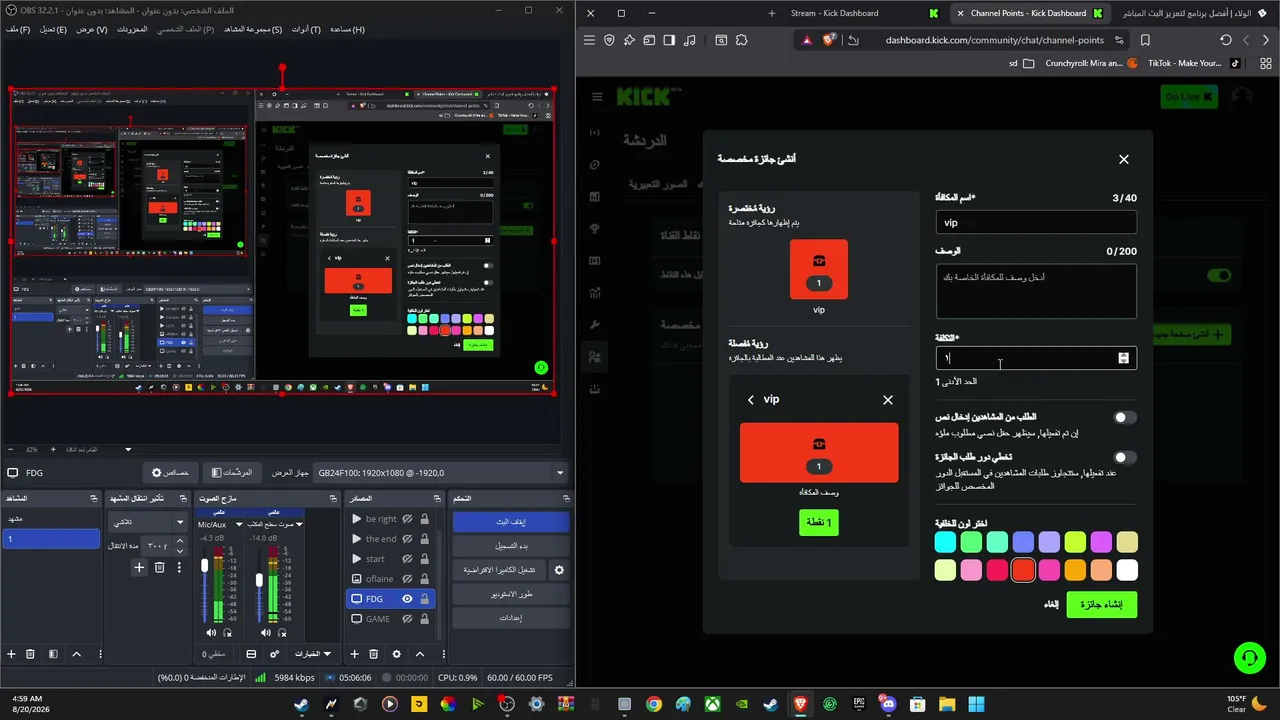Open OBS help (H) menu
Viewport: 1280px width, 720px height.
(347, 29)
